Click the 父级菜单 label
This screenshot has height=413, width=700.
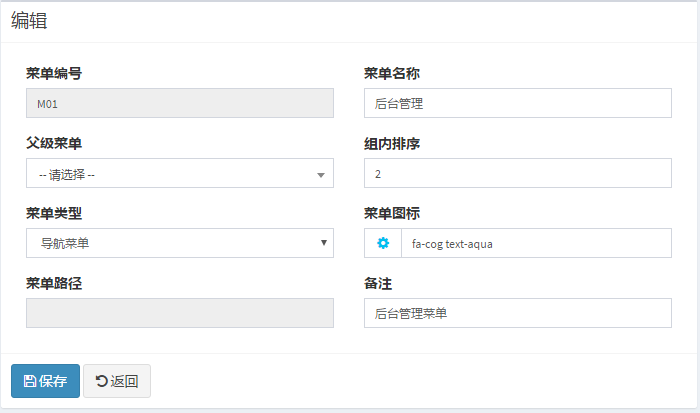(x=54, y=143)
